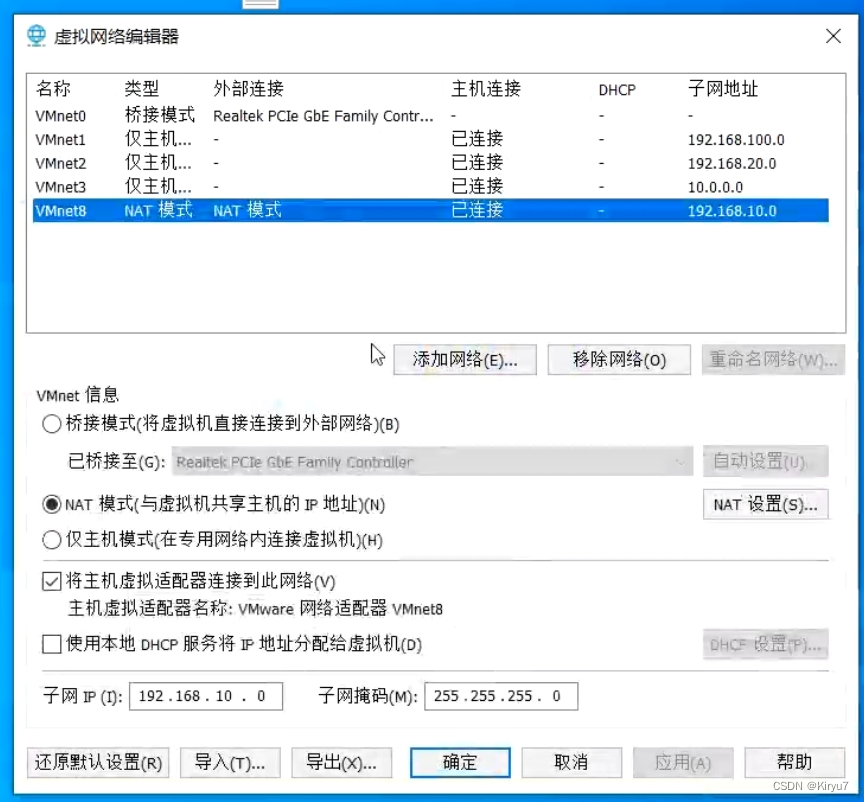Click the Virtual Network Editor globe icon
The height and width of the screenshot is (802, 864).
coord(36,36)
